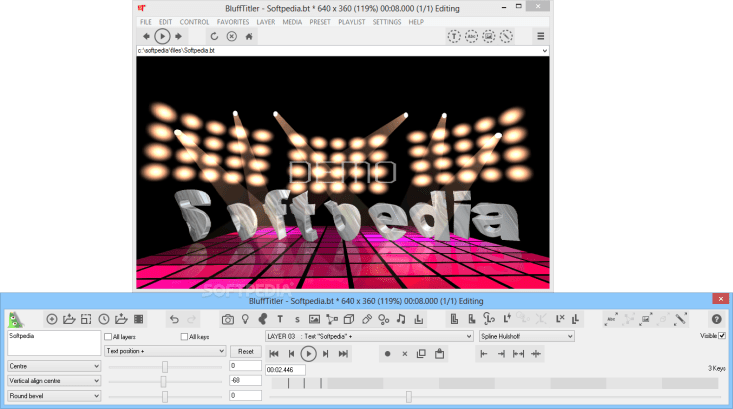The image size is (733, 409).
Task: Click the change picture icon in tool window
Action: [646, 319]
